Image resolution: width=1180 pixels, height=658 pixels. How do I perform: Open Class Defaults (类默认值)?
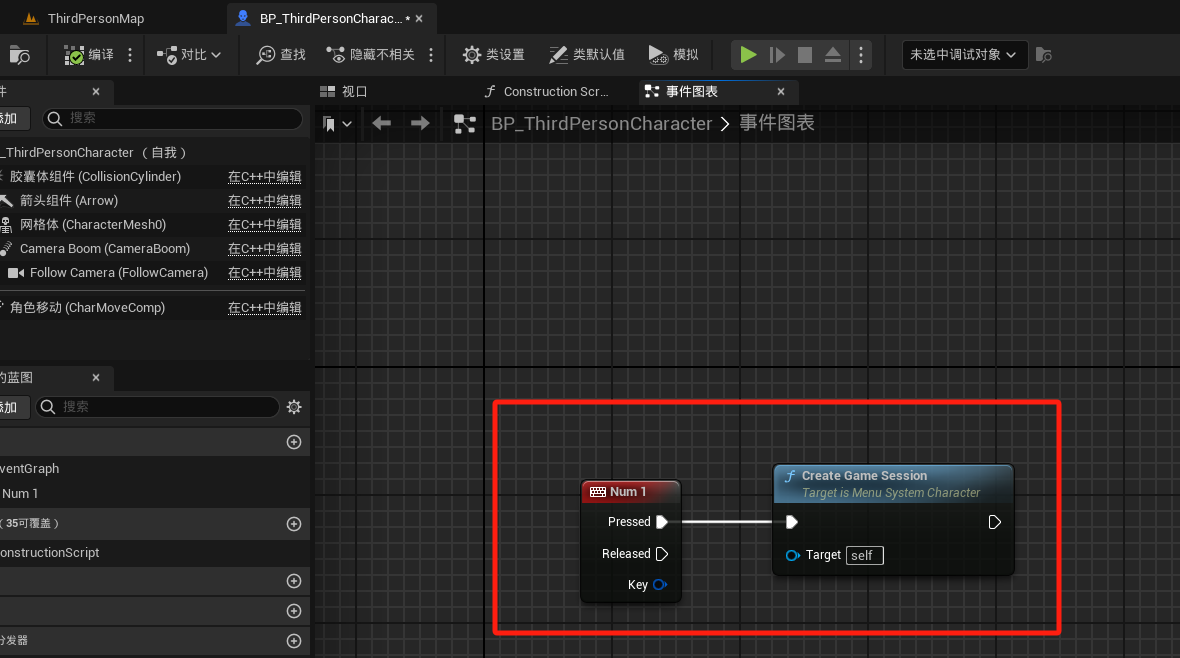[587, 55]
